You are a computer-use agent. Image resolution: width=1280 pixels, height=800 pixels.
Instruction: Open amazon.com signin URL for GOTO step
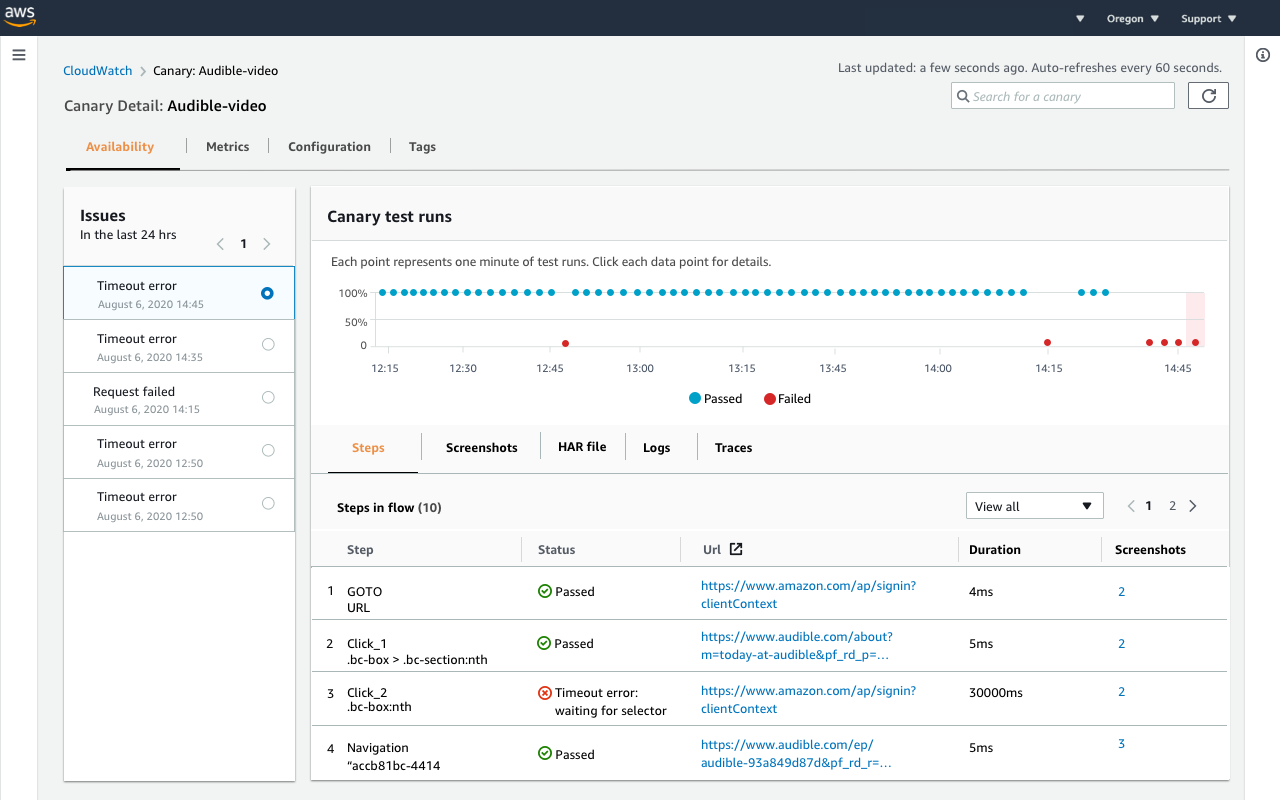808,594
